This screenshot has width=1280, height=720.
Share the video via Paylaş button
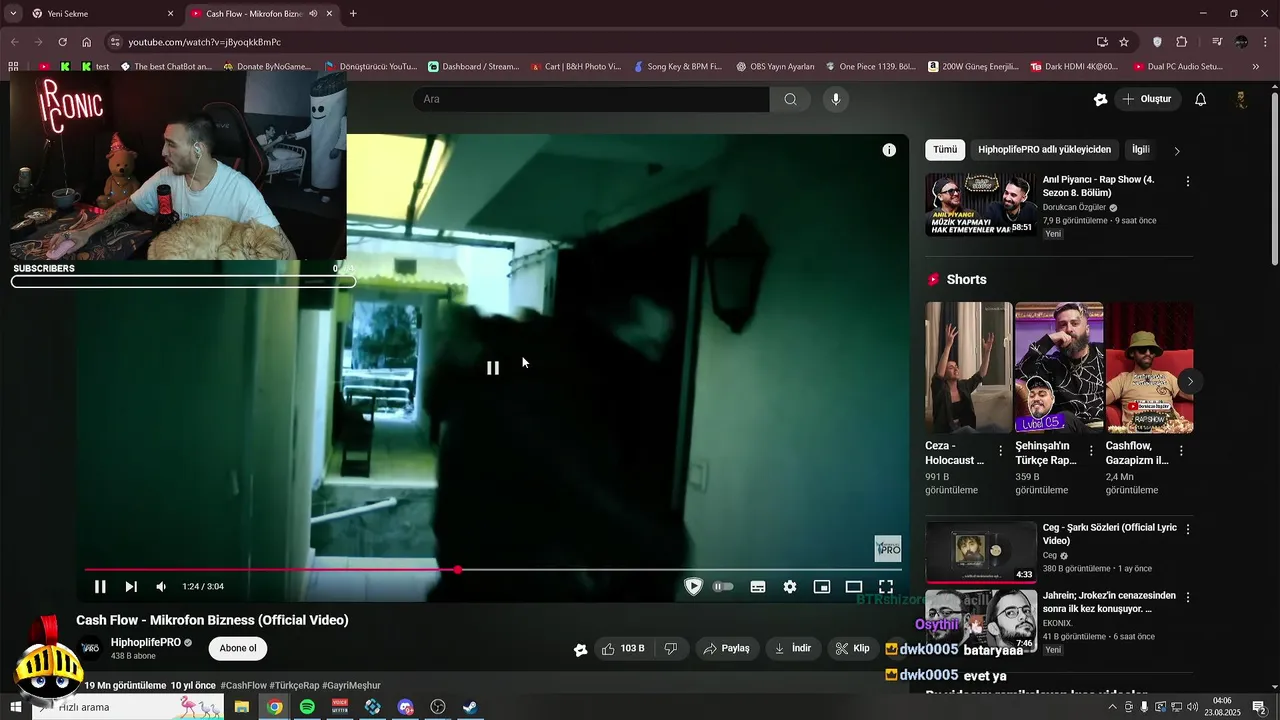[726, 648]
